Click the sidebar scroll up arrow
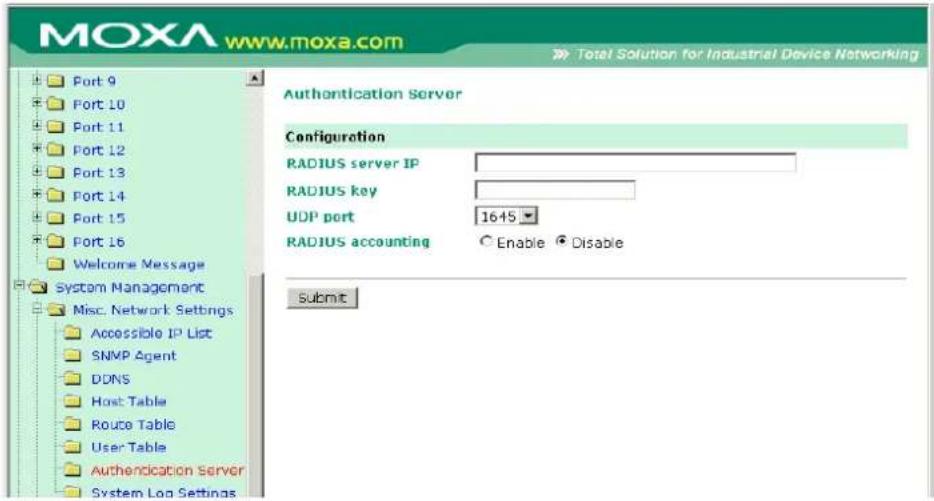Image resolution: width=934 pixels, height=501 pixels. [x=255, y=78]
